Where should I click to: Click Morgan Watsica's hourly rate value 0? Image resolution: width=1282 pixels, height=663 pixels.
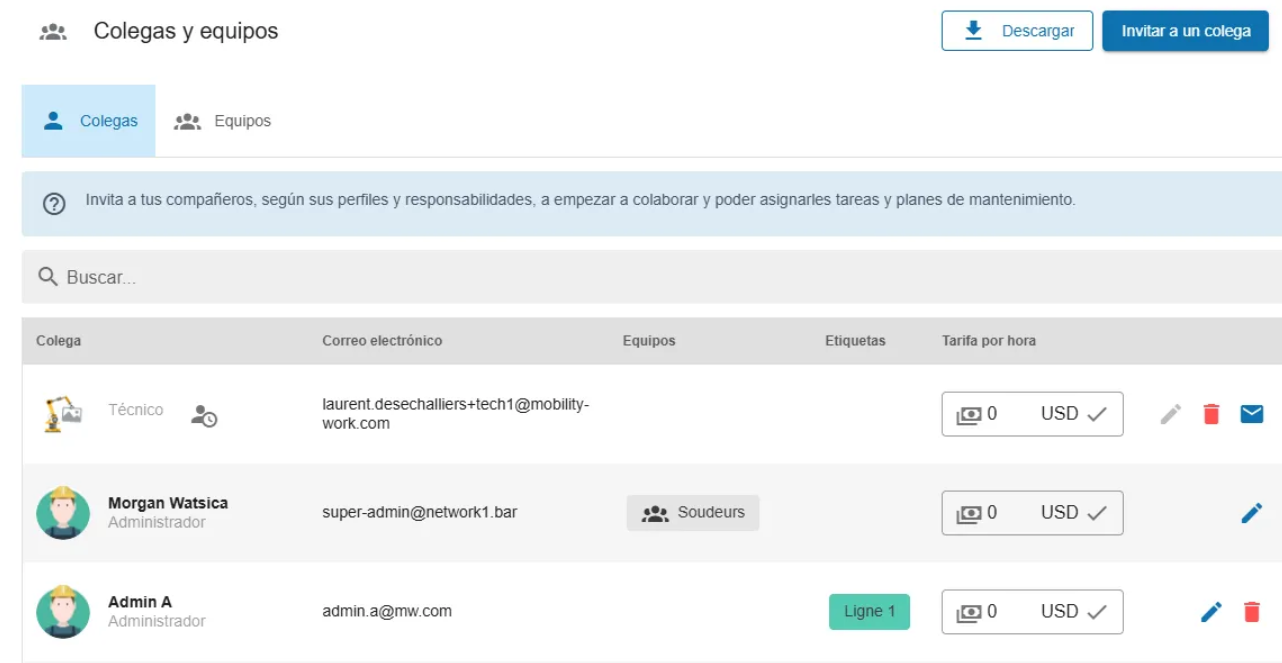coord(992,513)
